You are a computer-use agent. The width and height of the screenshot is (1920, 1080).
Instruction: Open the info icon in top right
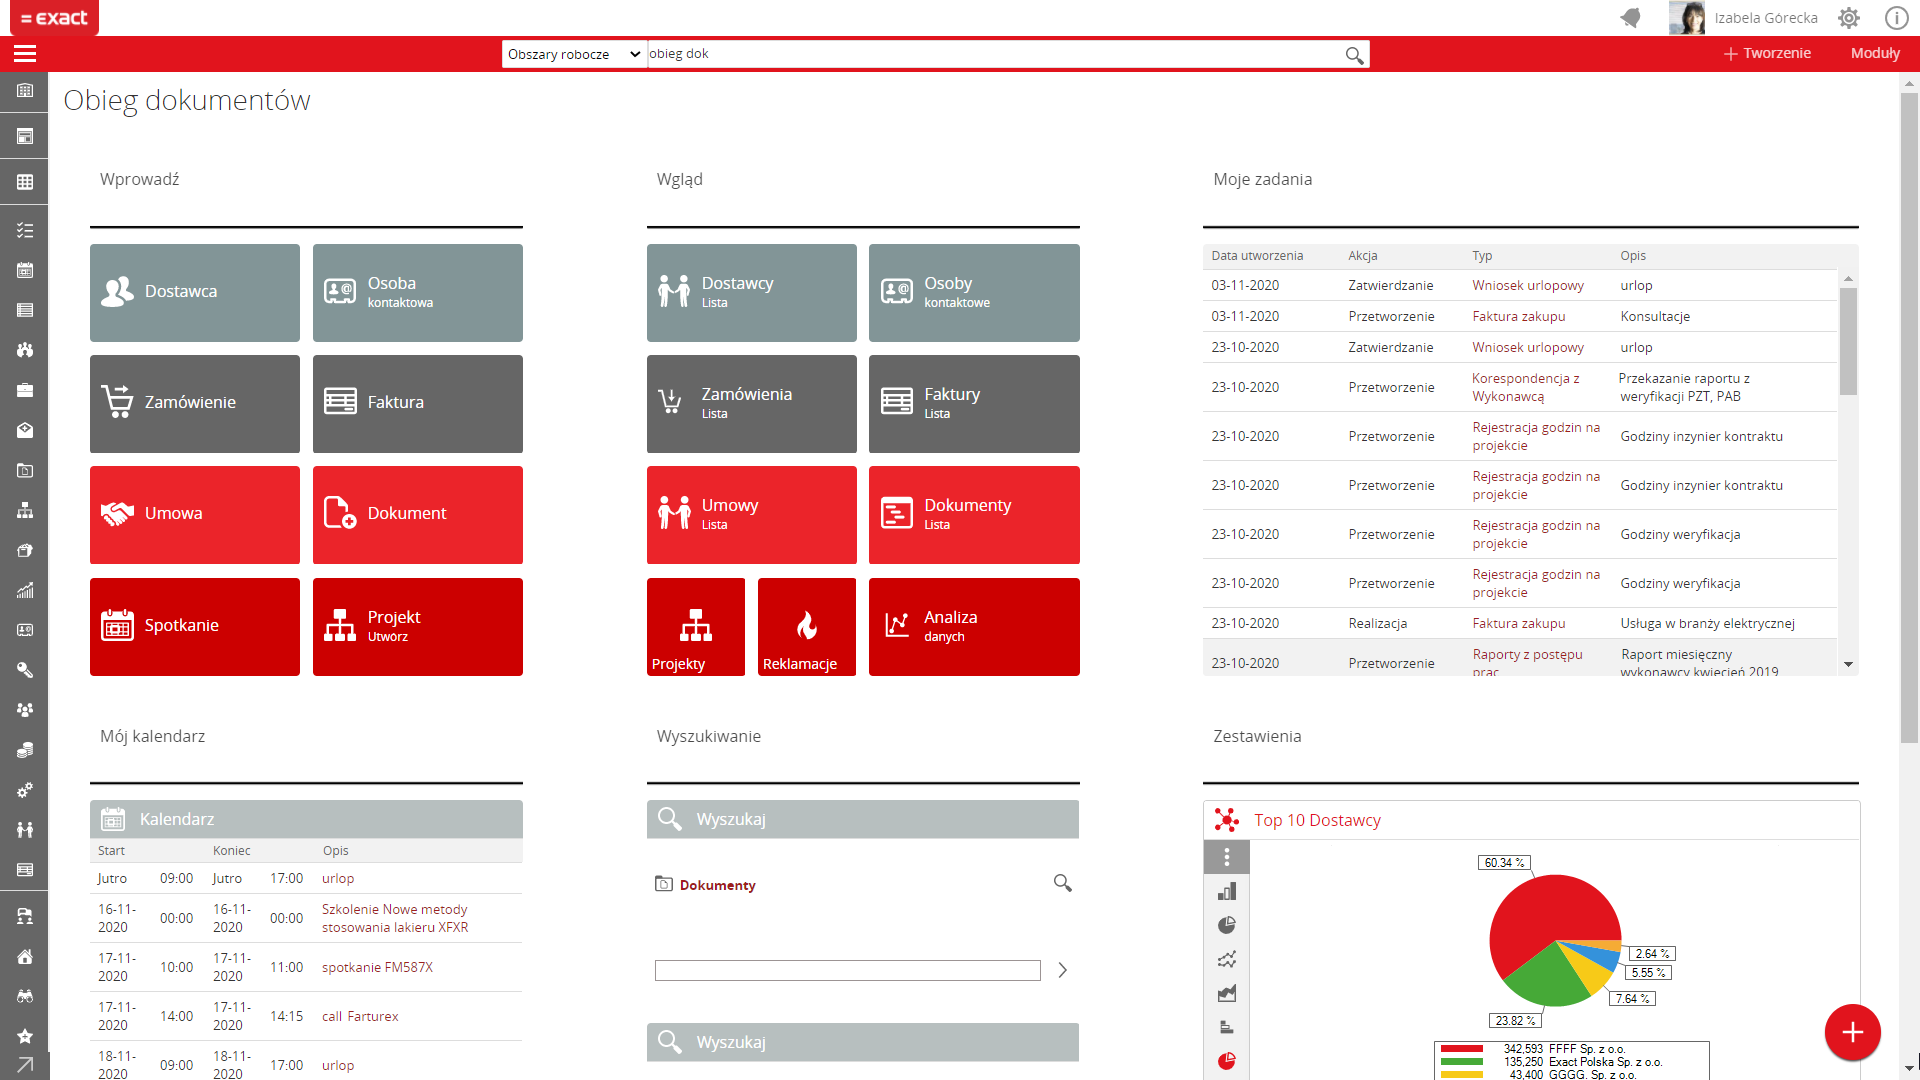click(1896, 18)
